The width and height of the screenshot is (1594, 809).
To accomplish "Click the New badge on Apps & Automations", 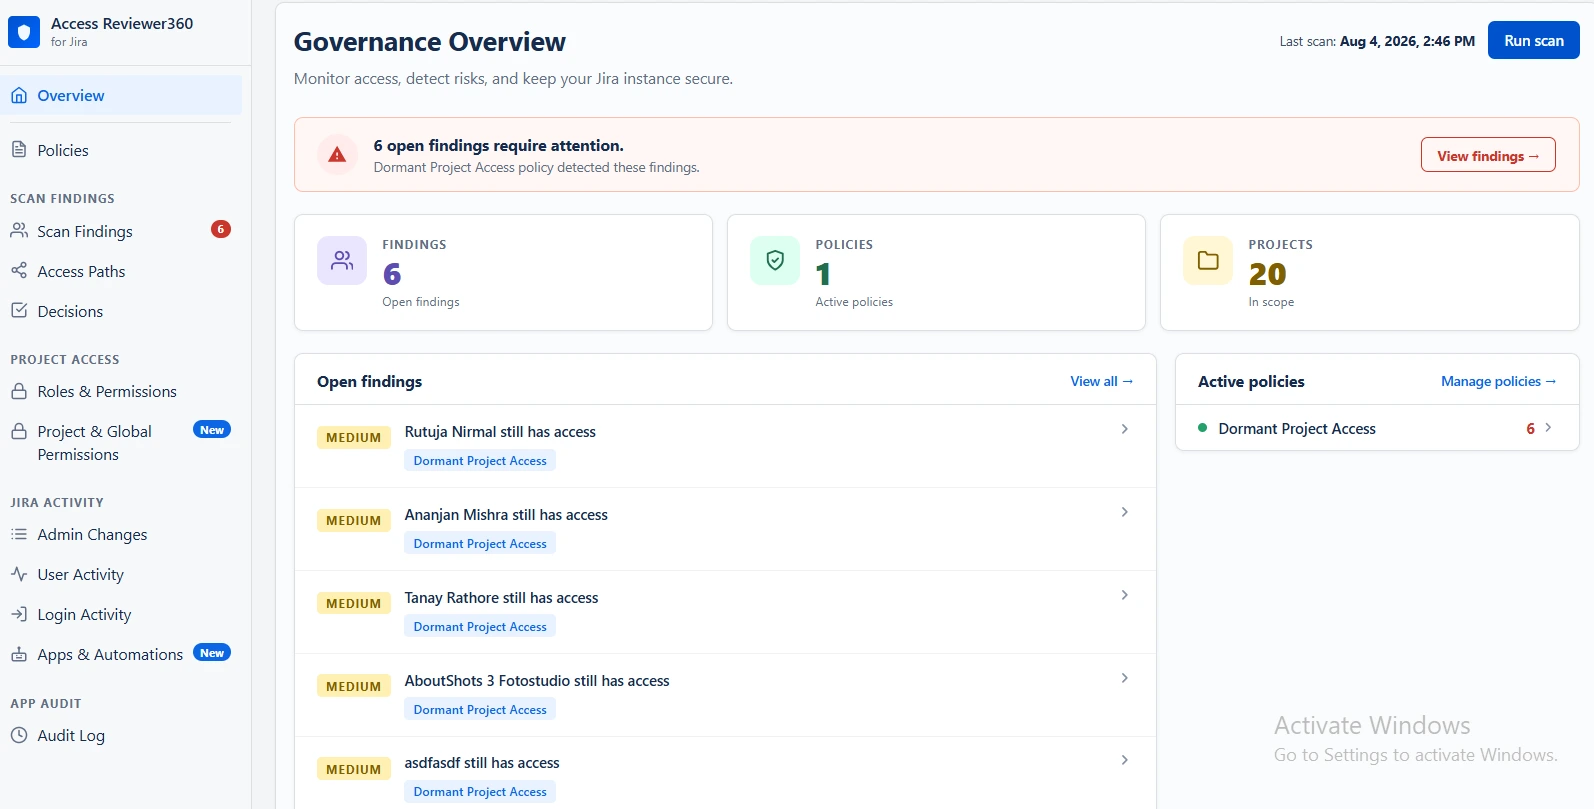I will 212,653.
